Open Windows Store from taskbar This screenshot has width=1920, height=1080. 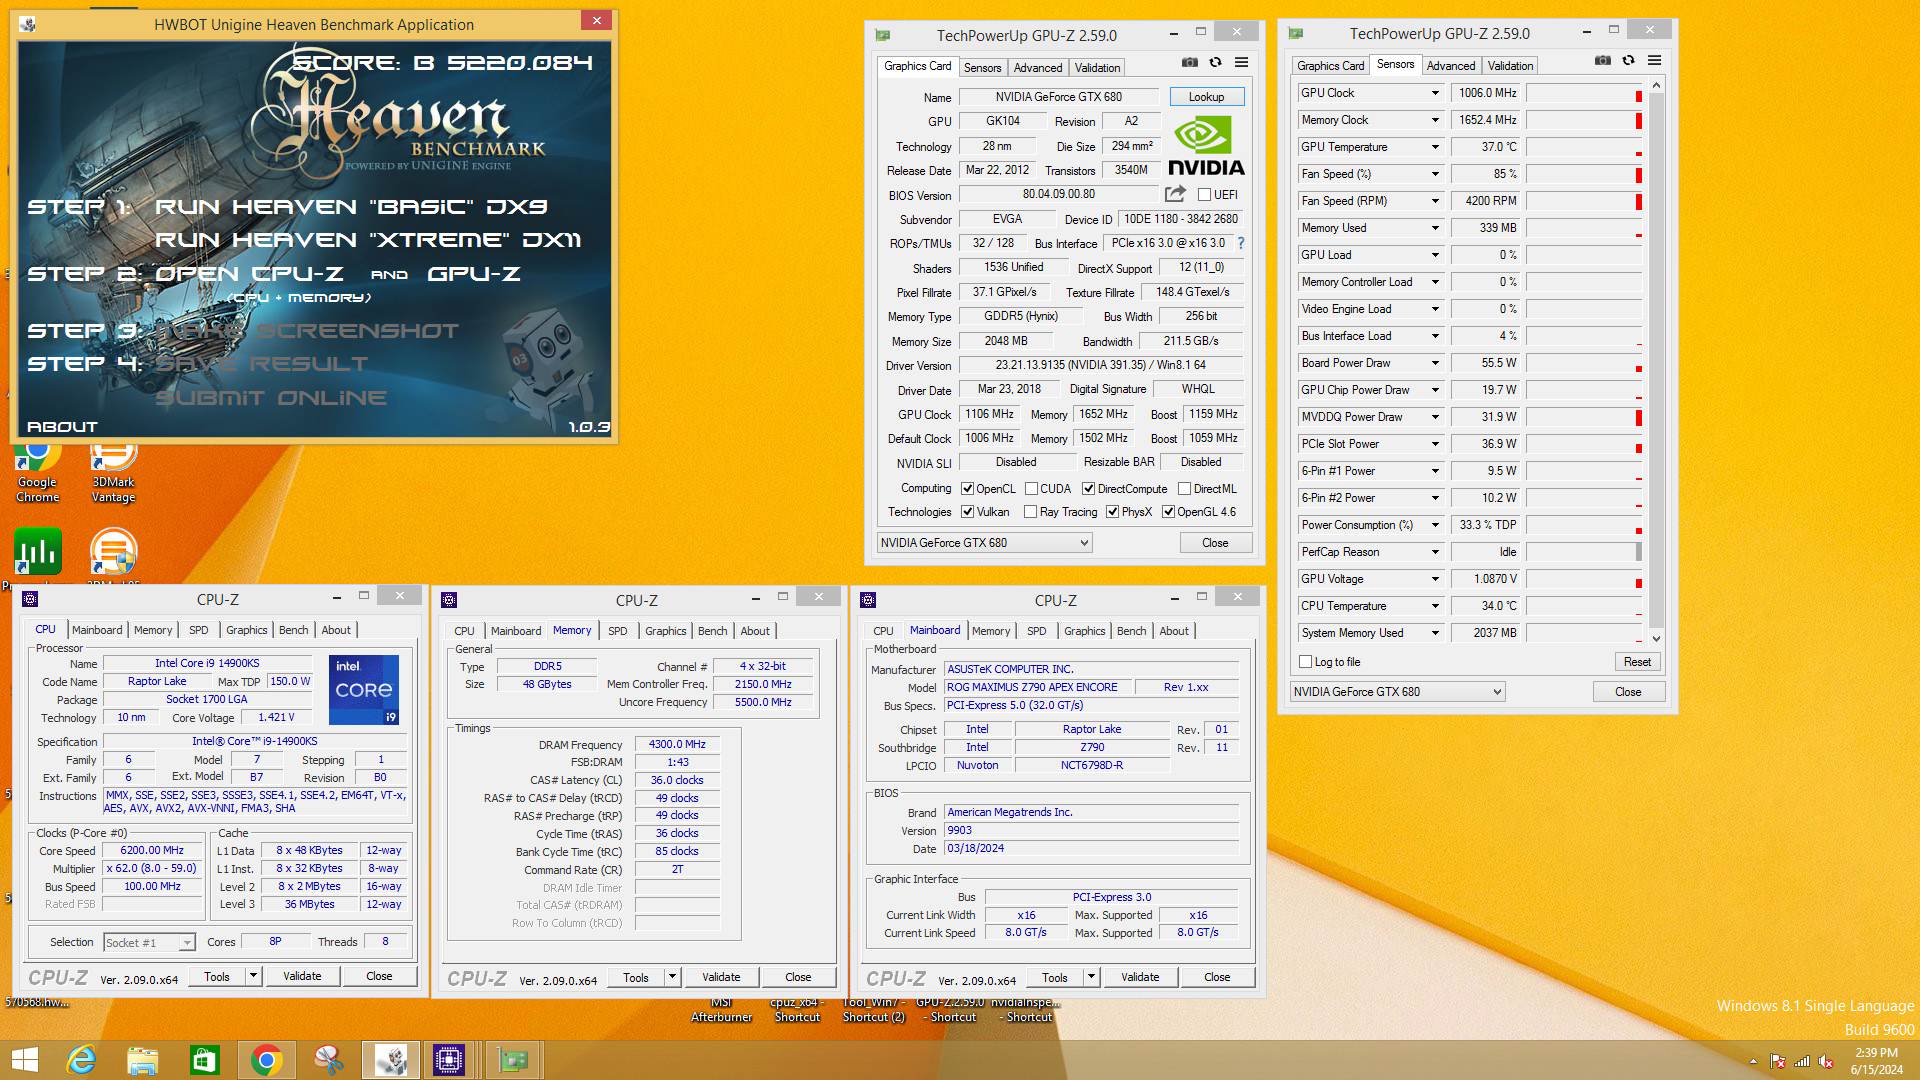[204, 1060]
